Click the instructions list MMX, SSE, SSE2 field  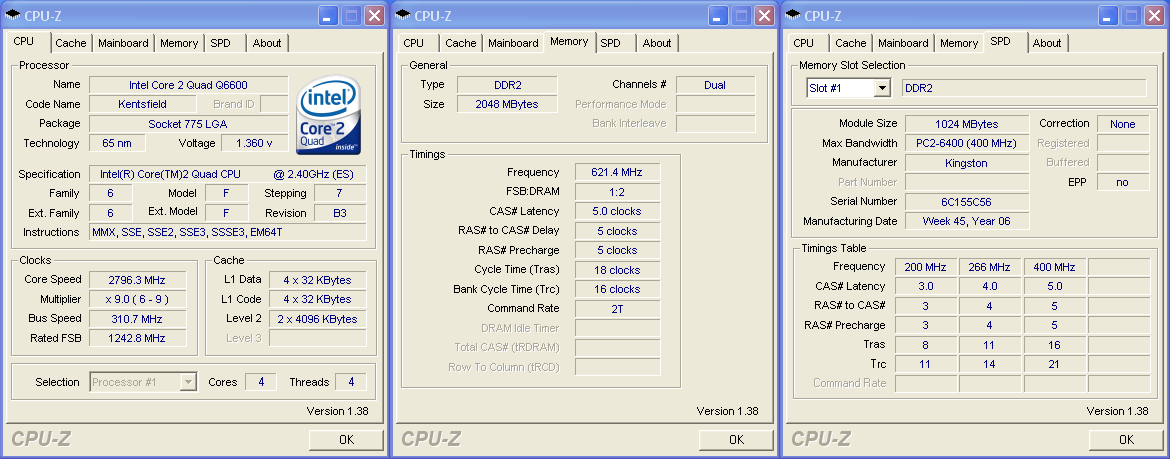click(x=228, y=232)
